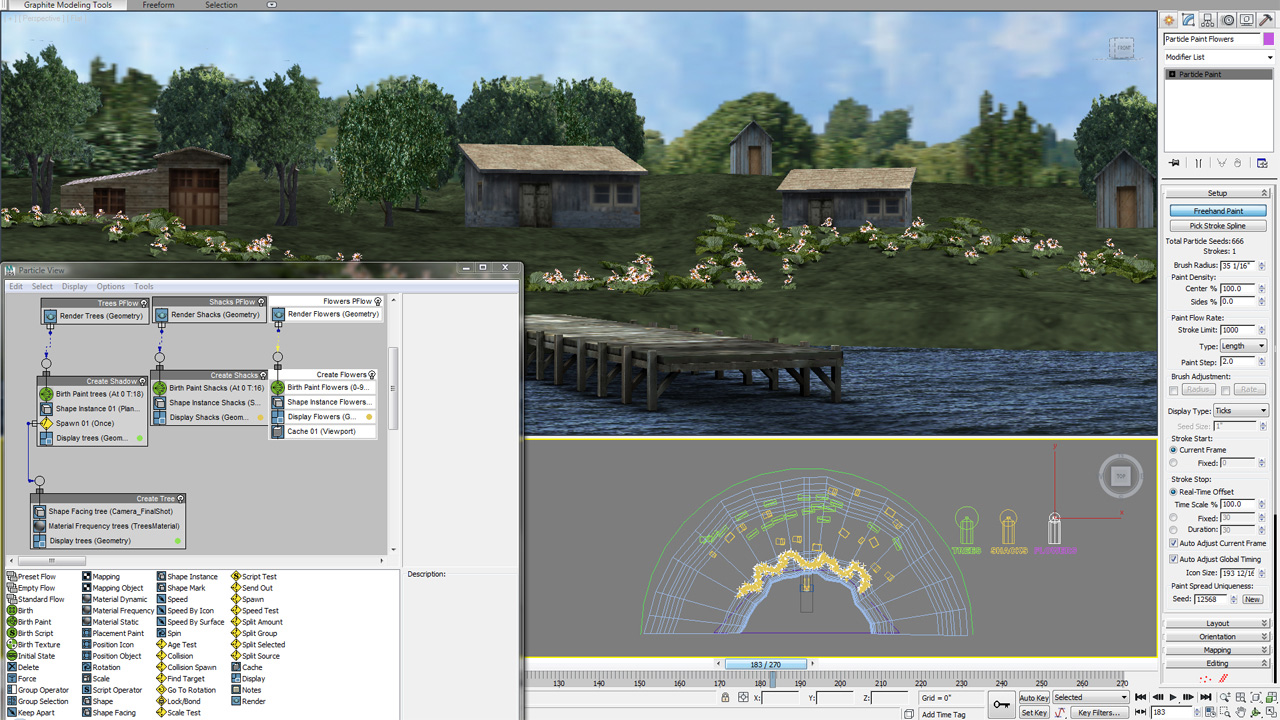This screenshot has height=720, width=1280.
Task: Toggle Show End Result icon
Action: click(1198, 163)
